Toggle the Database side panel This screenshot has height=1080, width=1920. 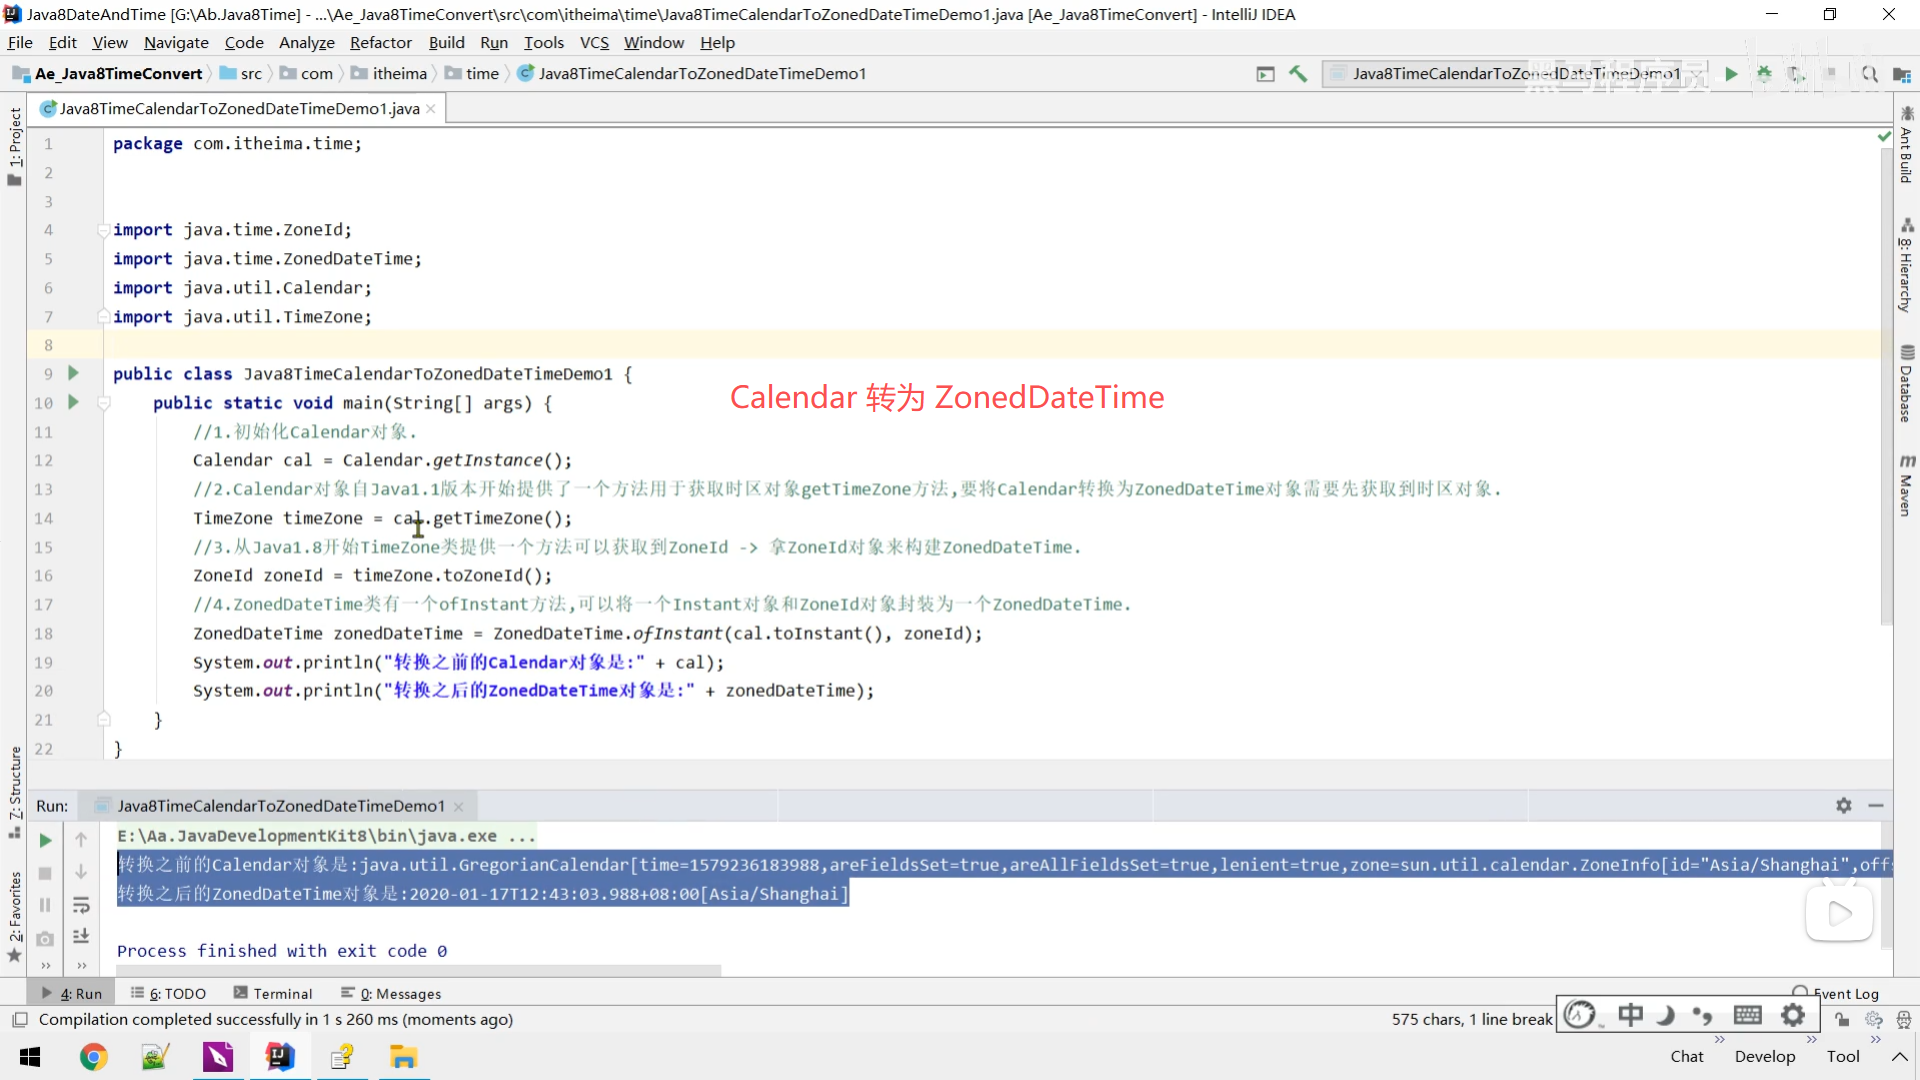(1906, 385)
